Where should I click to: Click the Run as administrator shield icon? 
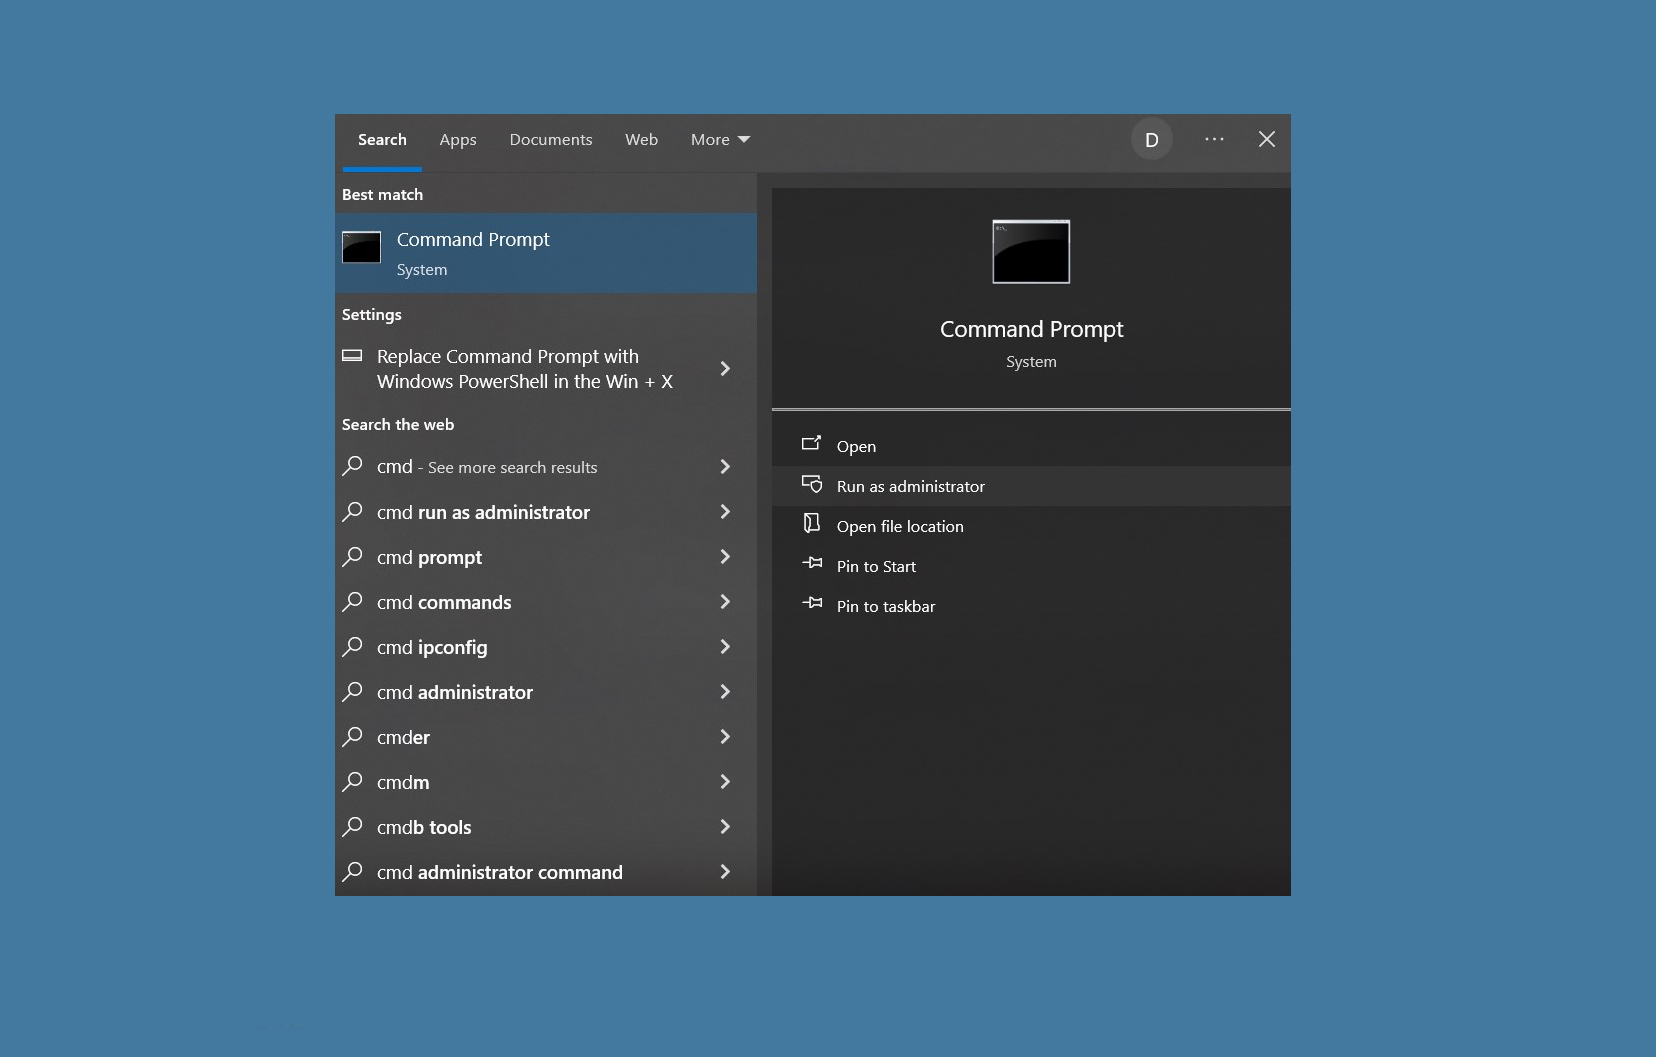[811, 484]
